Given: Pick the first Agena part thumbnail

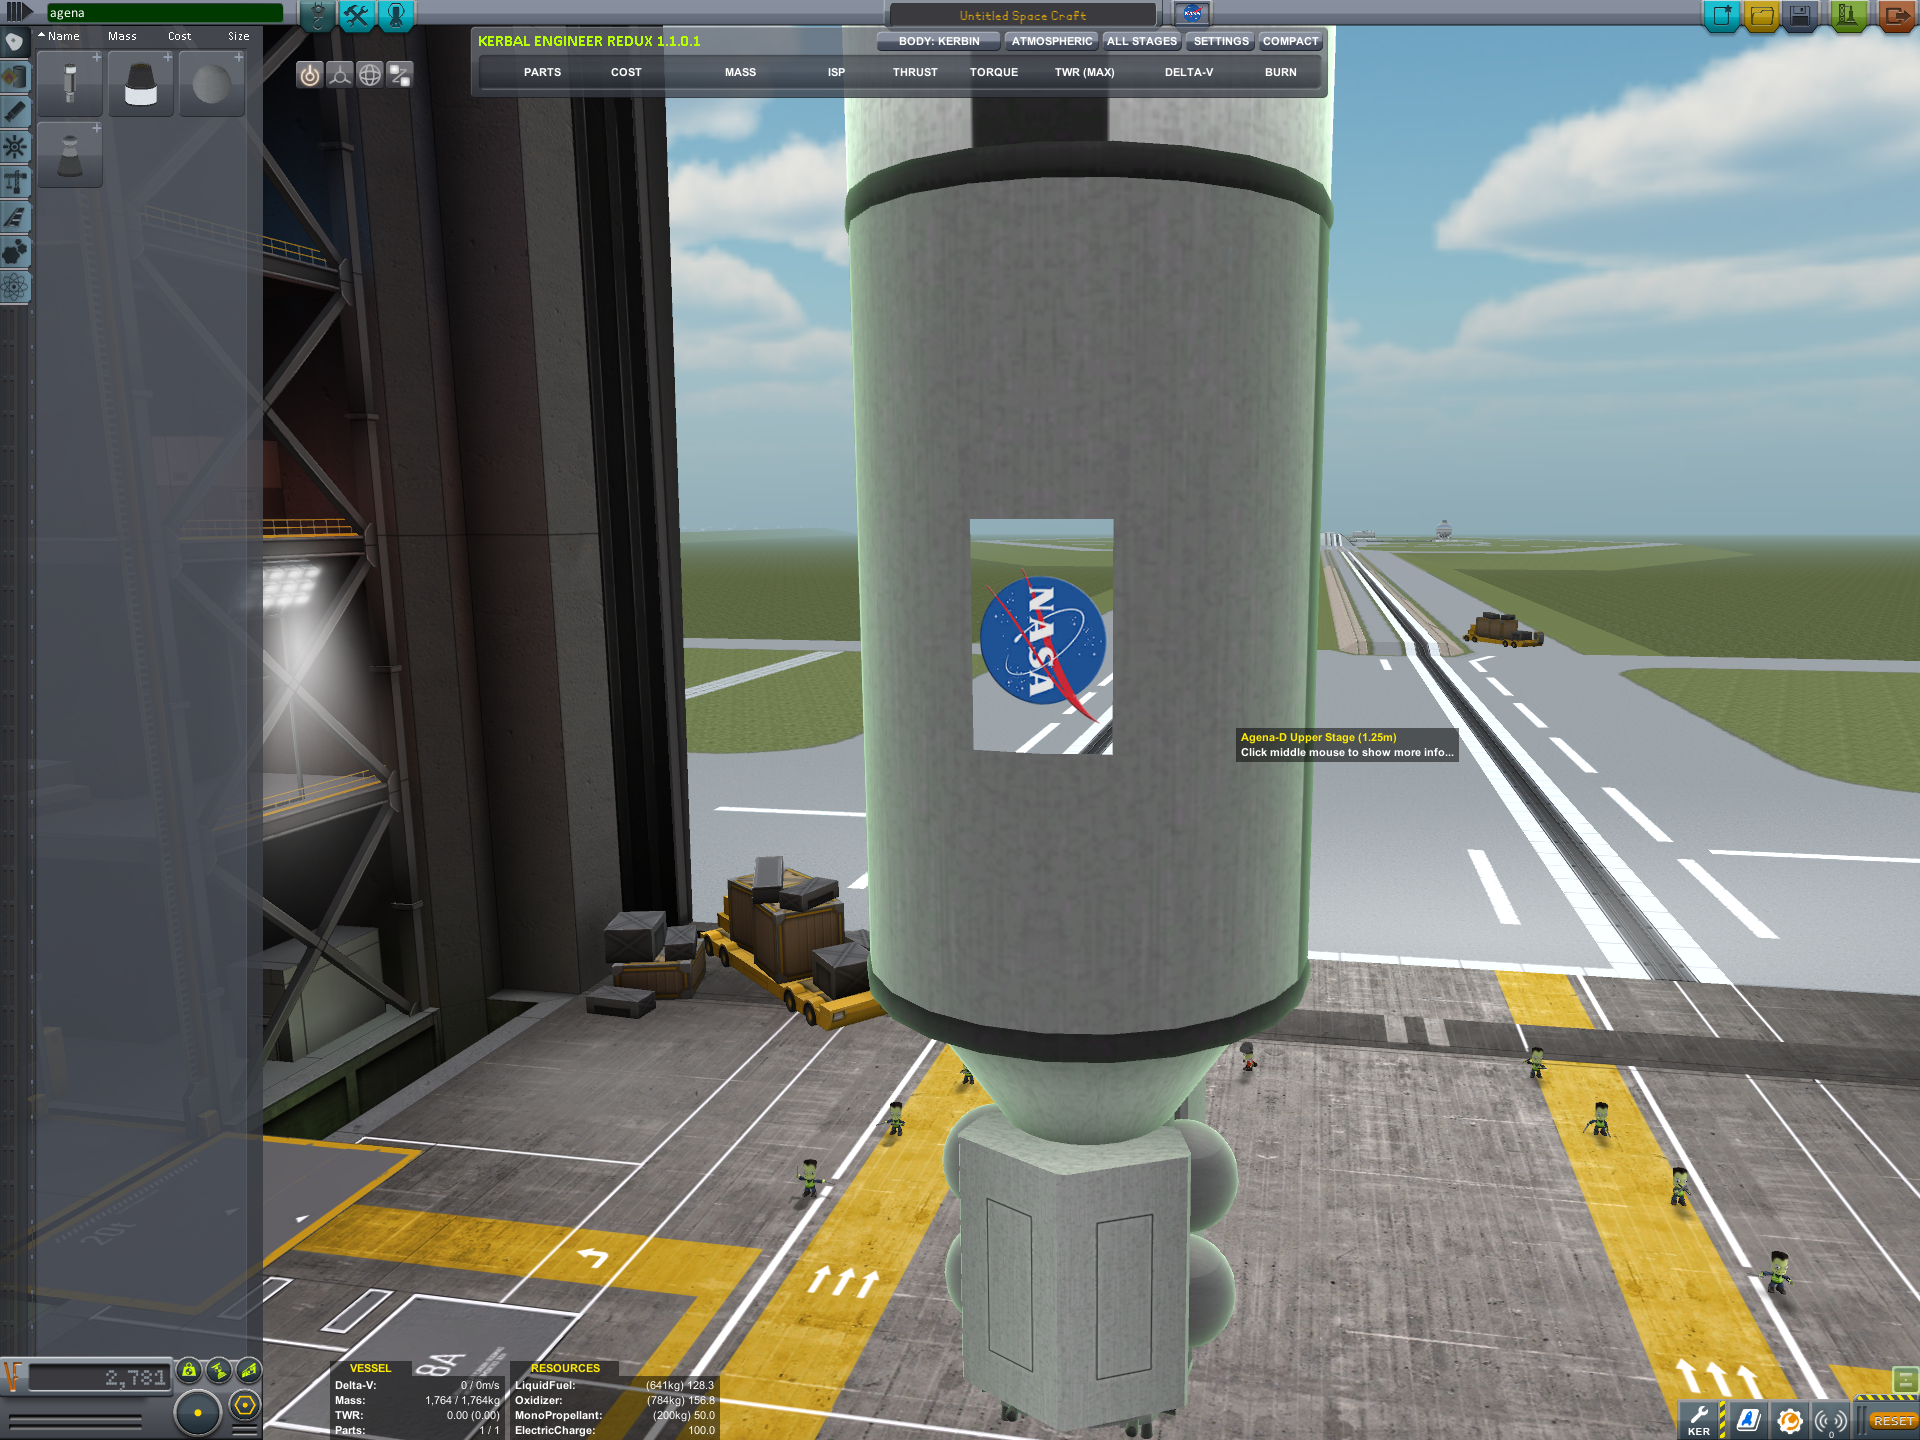Looking at the screenshot, I should pyautogui.click(x=70, y=84).
